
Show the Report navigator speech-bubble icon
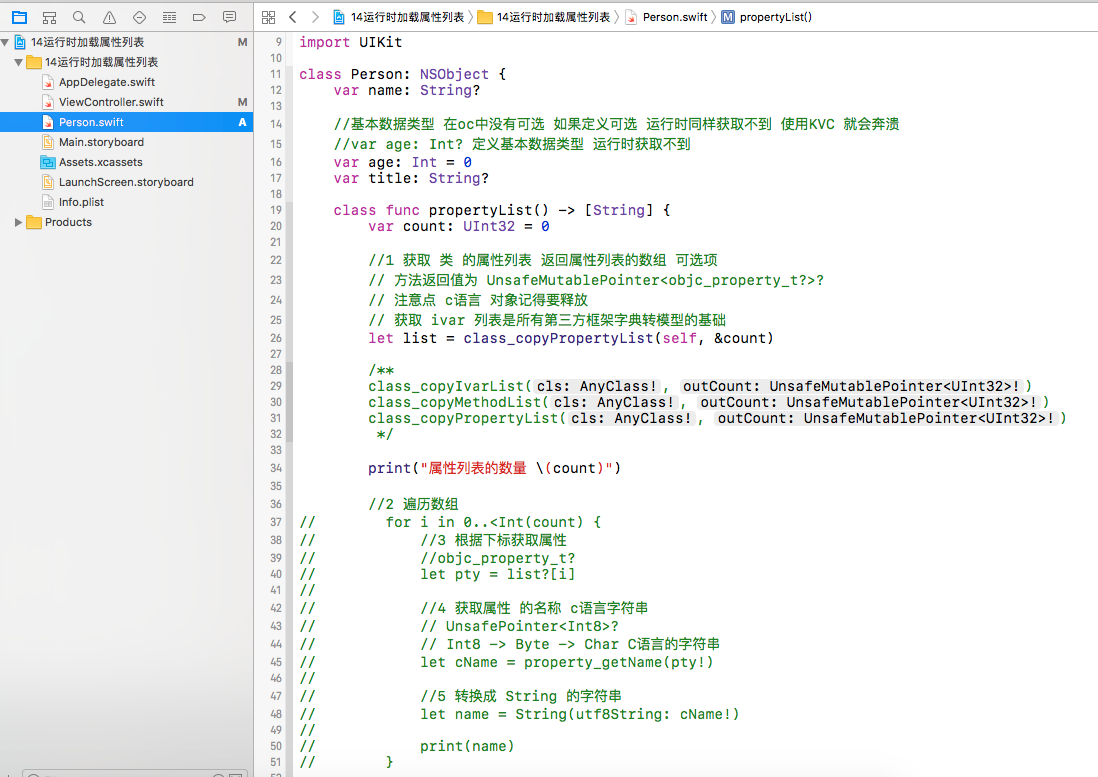coord(229,17)
